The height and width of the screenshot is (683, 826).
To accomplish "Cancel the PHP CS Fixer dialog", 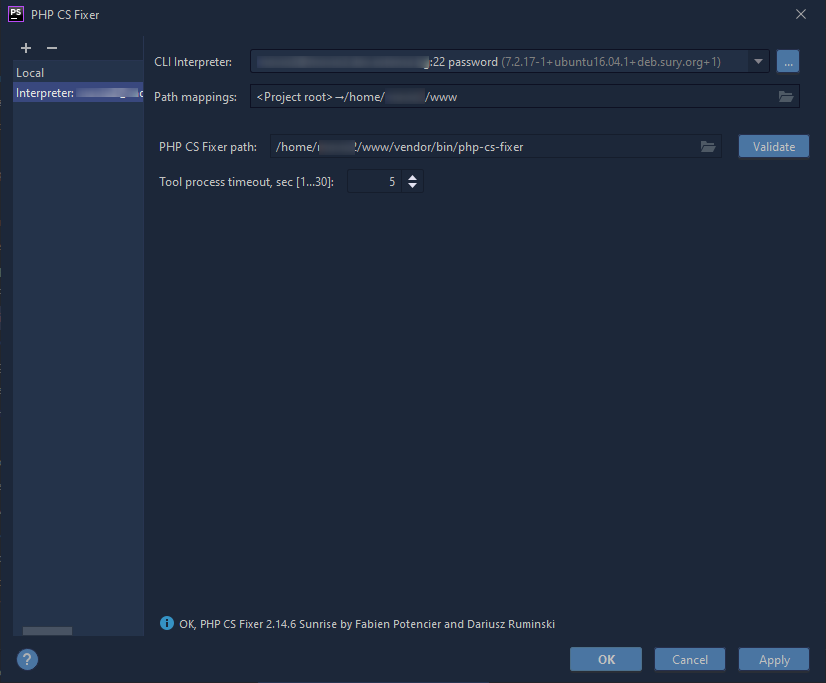I will coord(690,659).
